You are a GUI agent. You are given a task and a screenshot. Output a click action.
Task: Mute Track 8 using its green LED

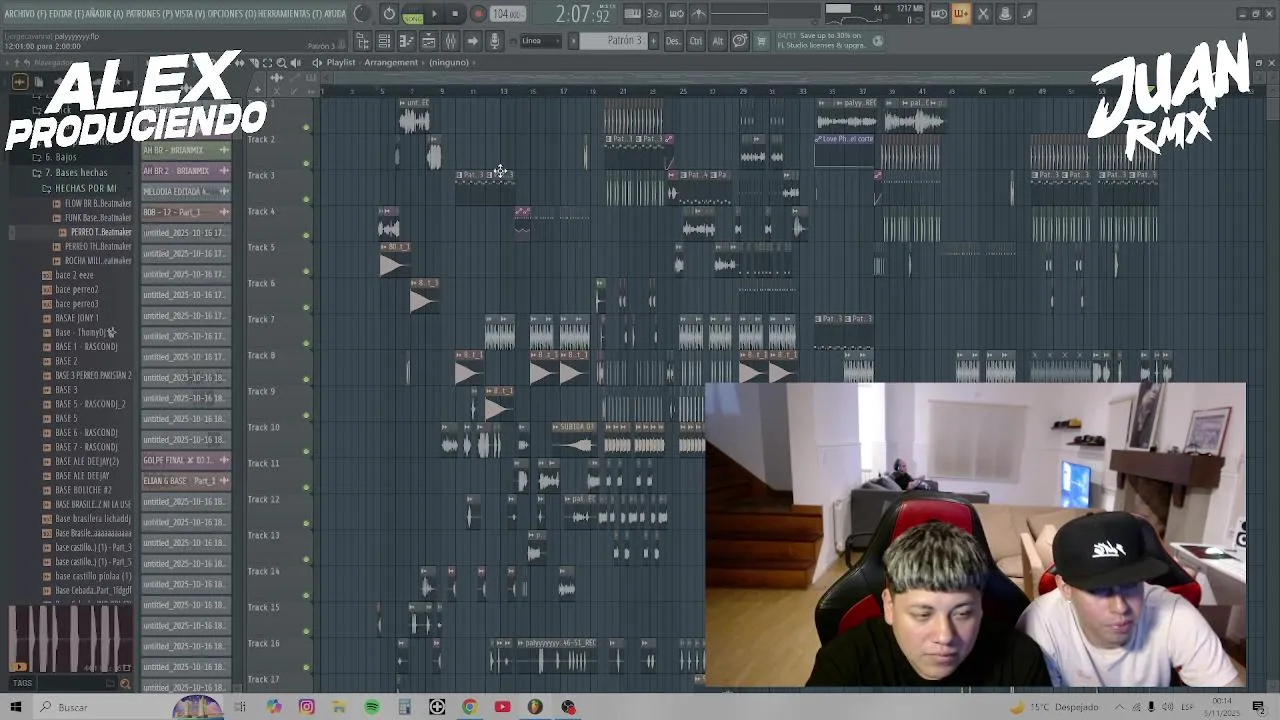(306, 379)
